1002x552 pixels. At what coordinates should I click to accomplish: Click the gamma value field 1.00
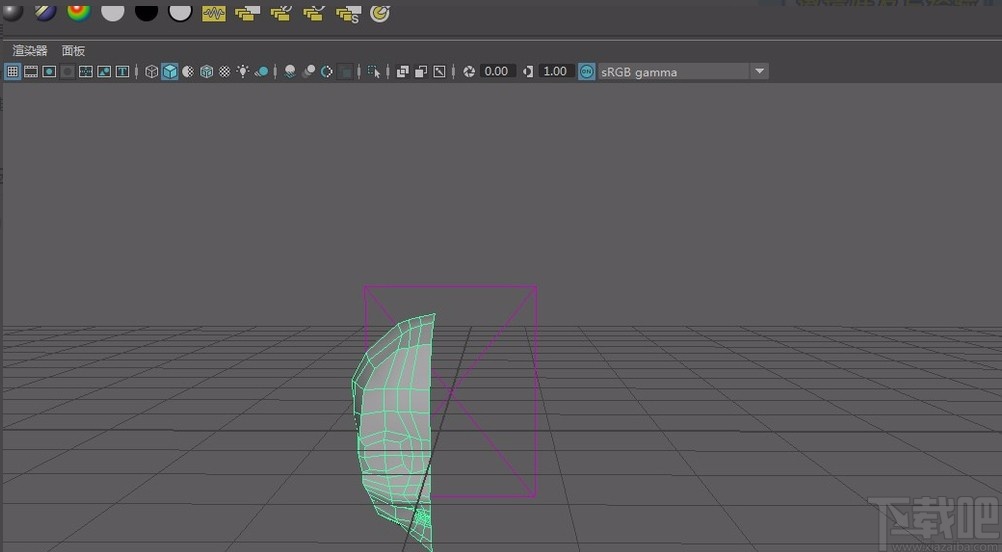(x=555, y=72)
